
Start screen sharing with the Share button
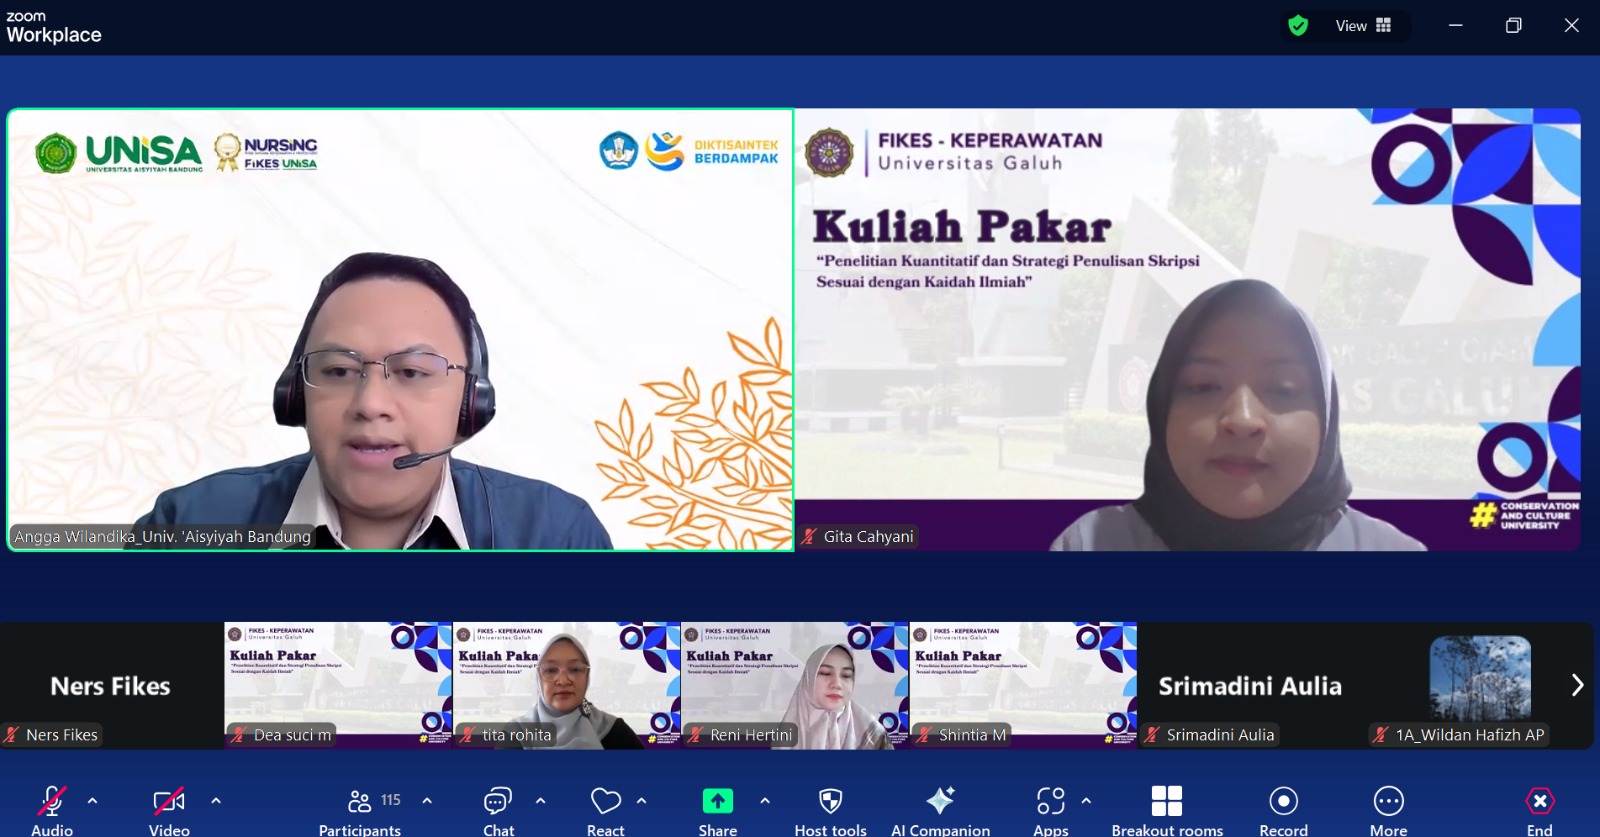point(717,803)
